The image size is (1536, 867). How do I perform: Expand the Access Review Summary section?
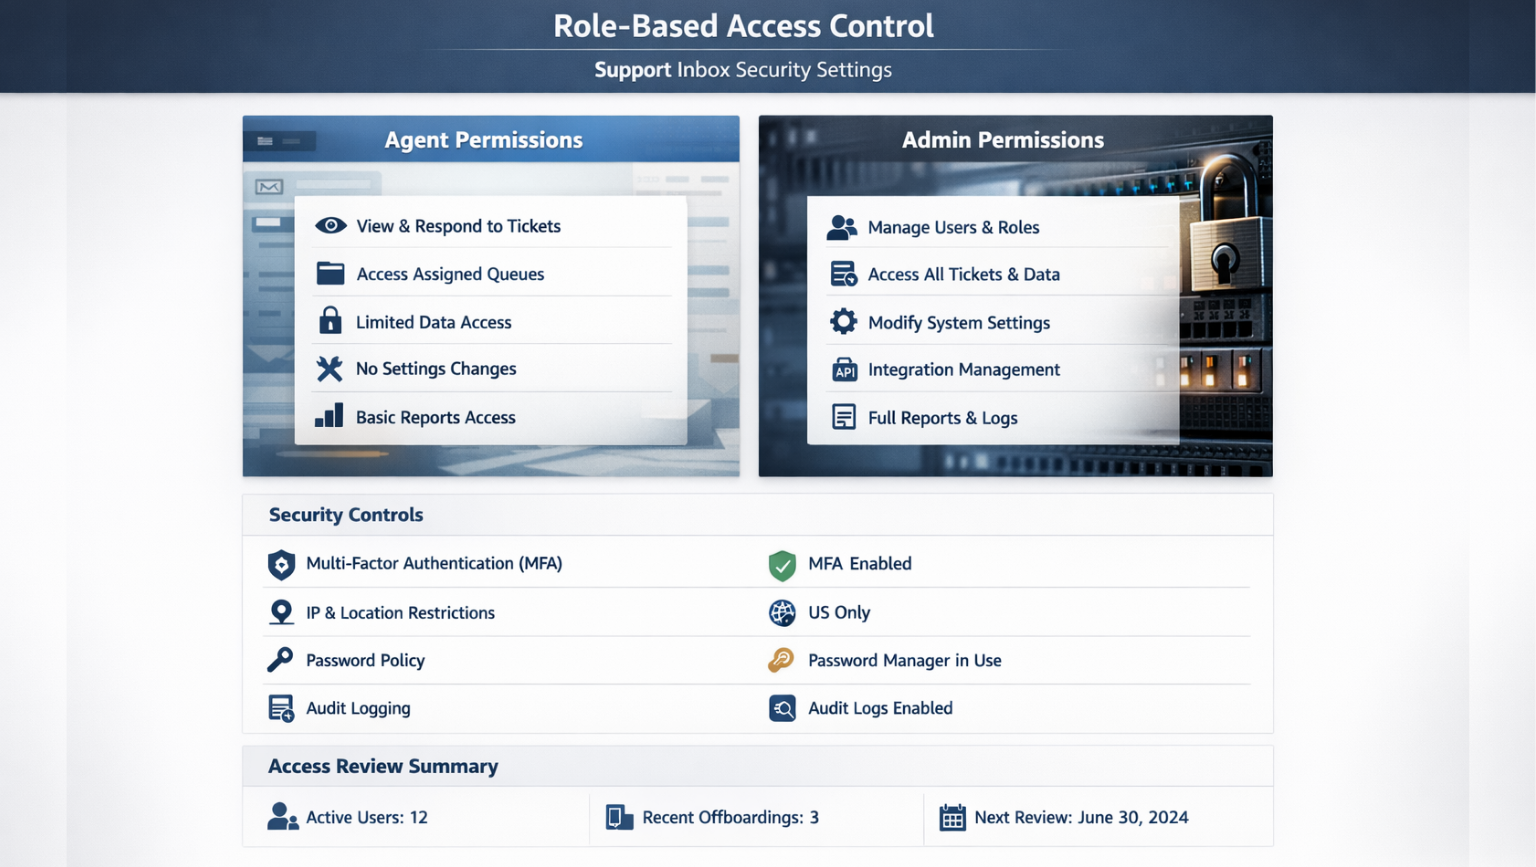coord(382,766)
